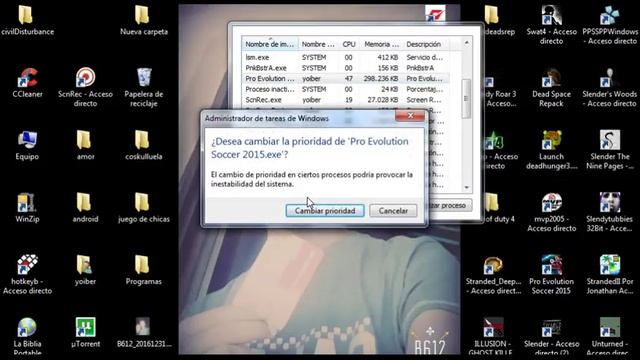This screenshot has height=360, width=640.
Task: Launch the Swat4 shortcut icon
Action: click(x=551, y=16)
